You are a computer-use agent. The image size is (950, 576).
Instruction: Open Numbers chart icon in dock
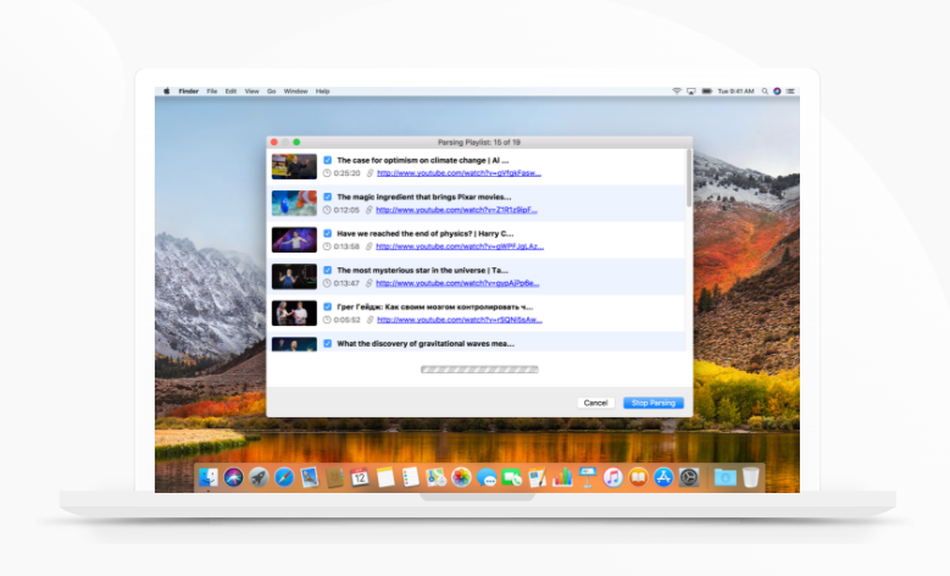[562, 478]
